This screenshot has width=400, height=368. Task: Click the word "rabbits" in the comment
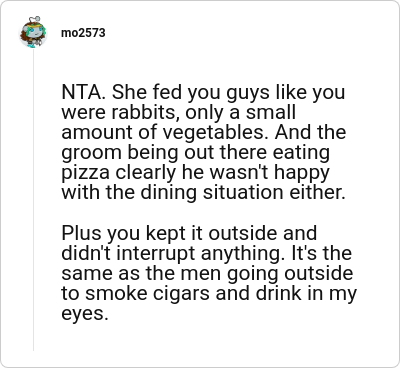[x=142, y=112]
